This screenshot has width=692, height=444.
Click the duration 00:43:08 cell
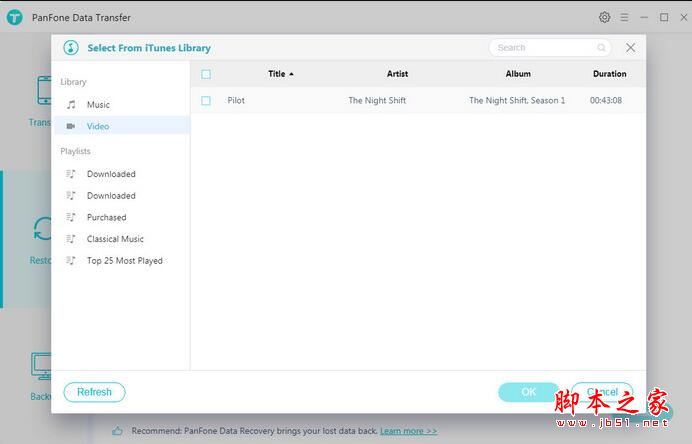click(x=606, y=100)
